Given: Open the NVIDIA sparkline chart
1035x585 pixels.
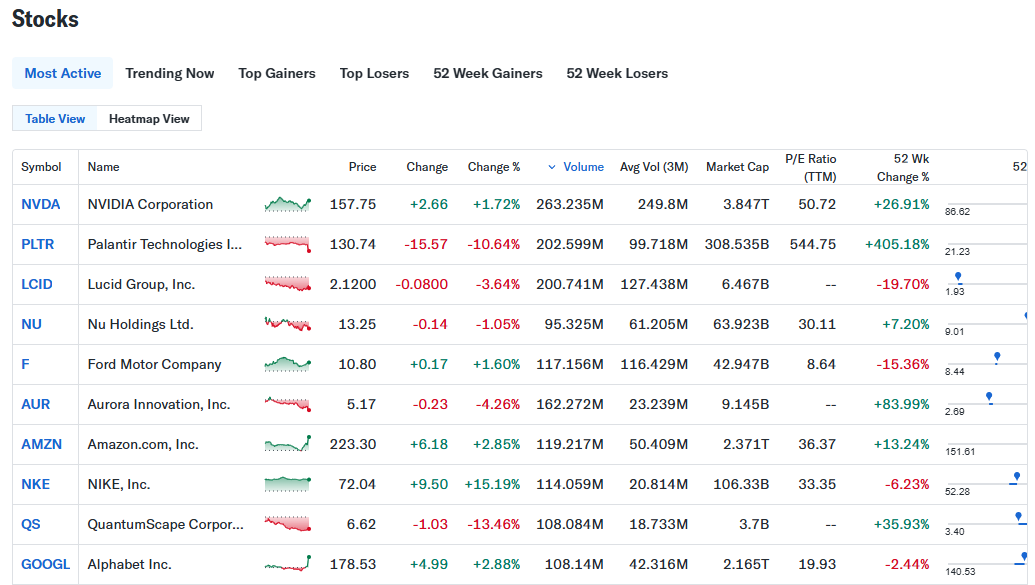Looking at the screenshot, I should (288, 205).
